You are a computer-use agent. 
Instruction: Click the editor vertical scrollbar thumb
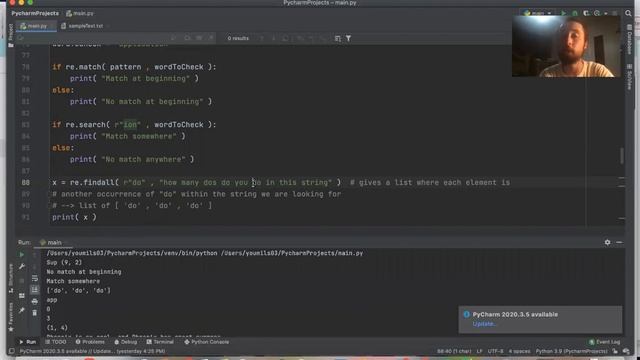[622, 156]
